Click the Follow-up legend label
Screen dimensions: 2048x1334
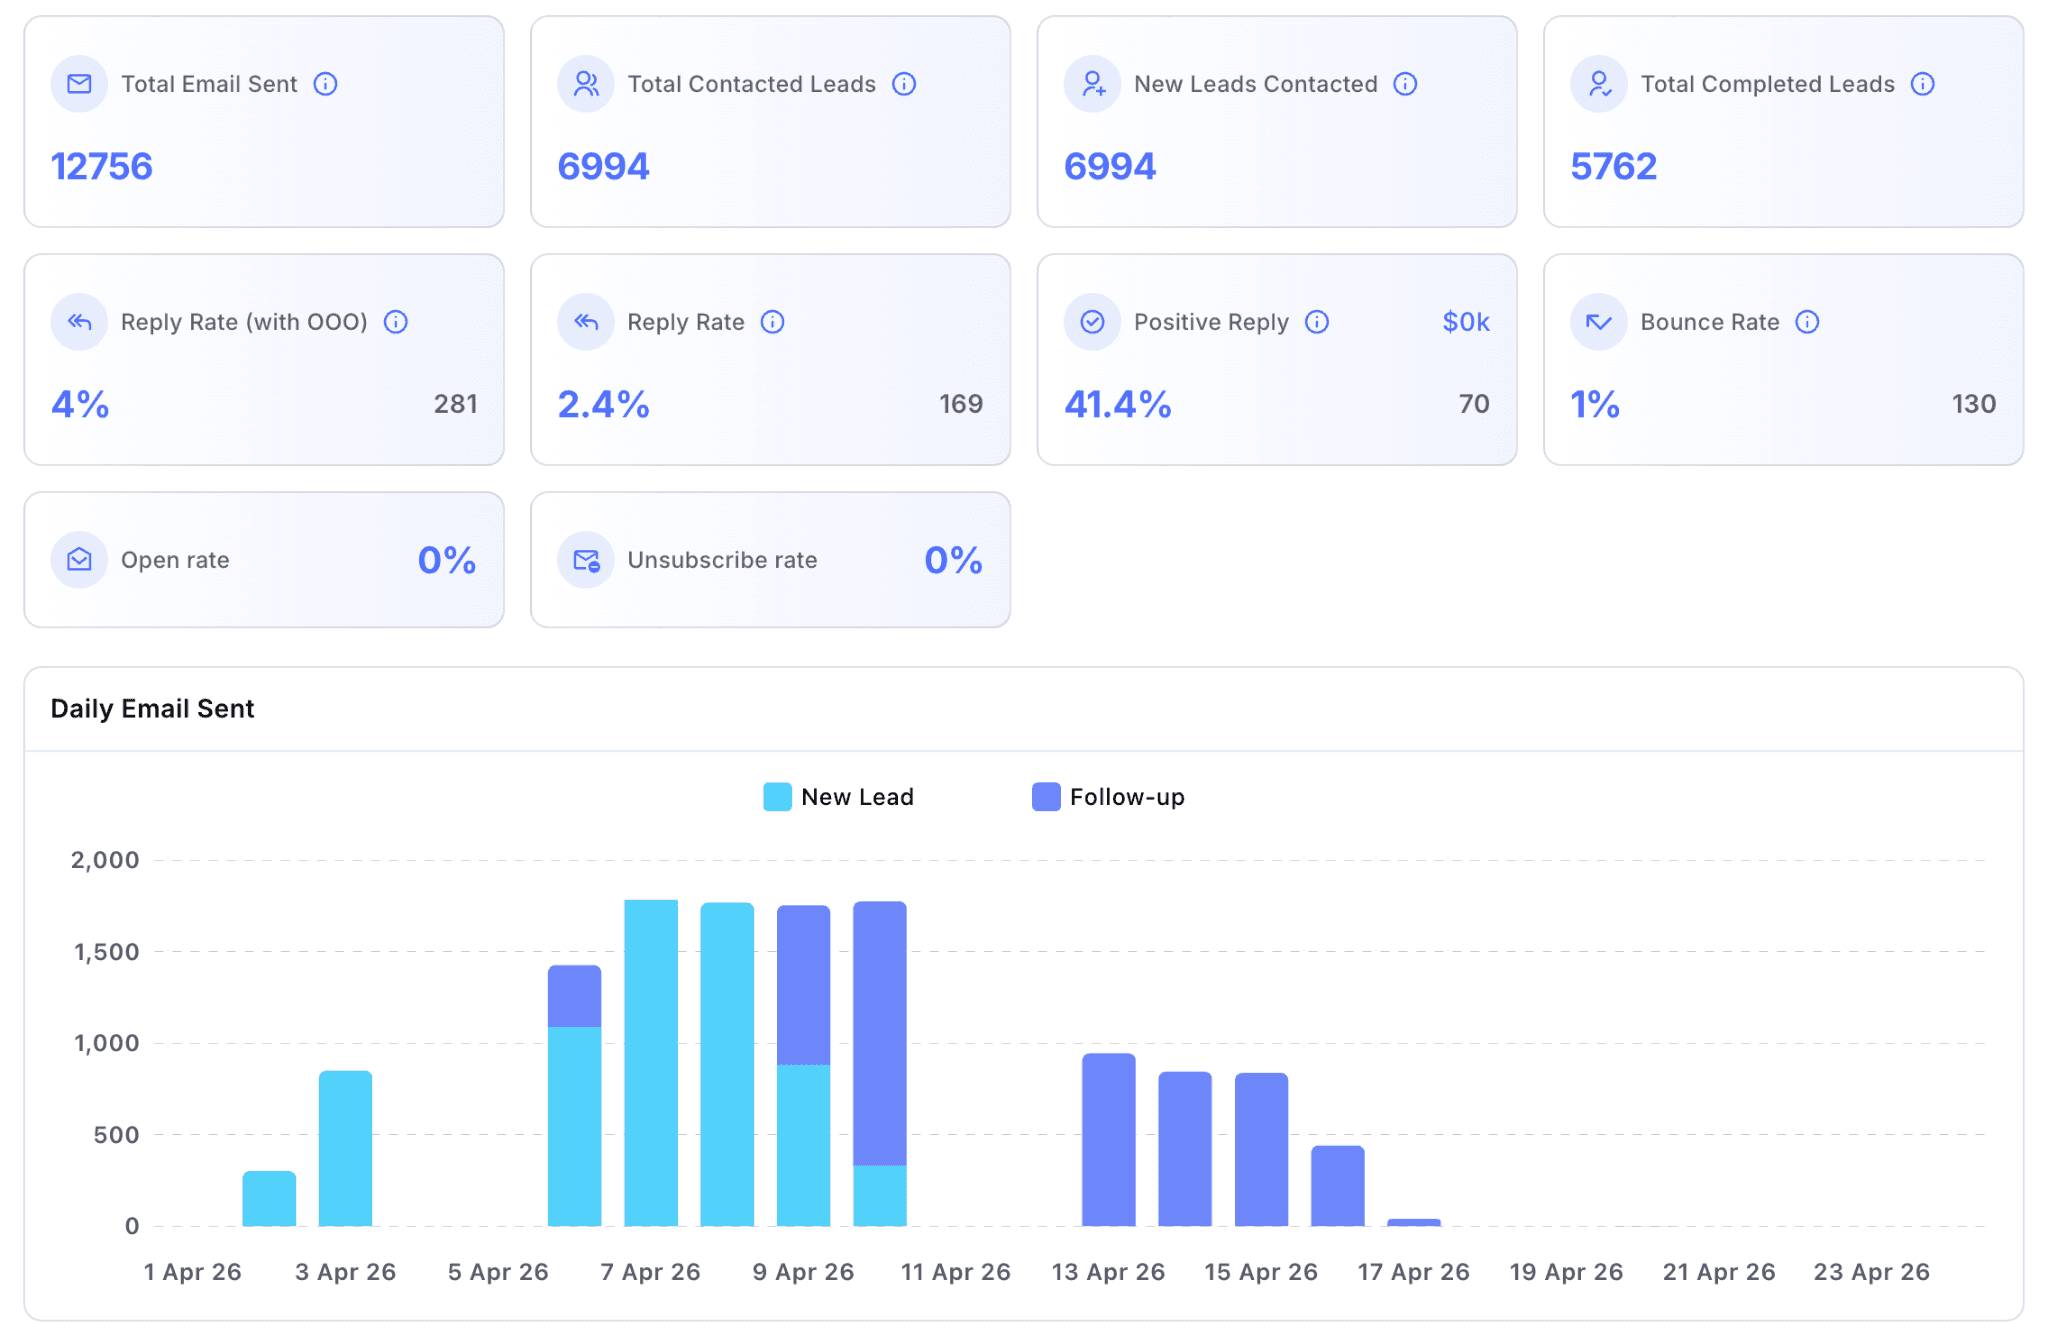tap(1127, 797)
